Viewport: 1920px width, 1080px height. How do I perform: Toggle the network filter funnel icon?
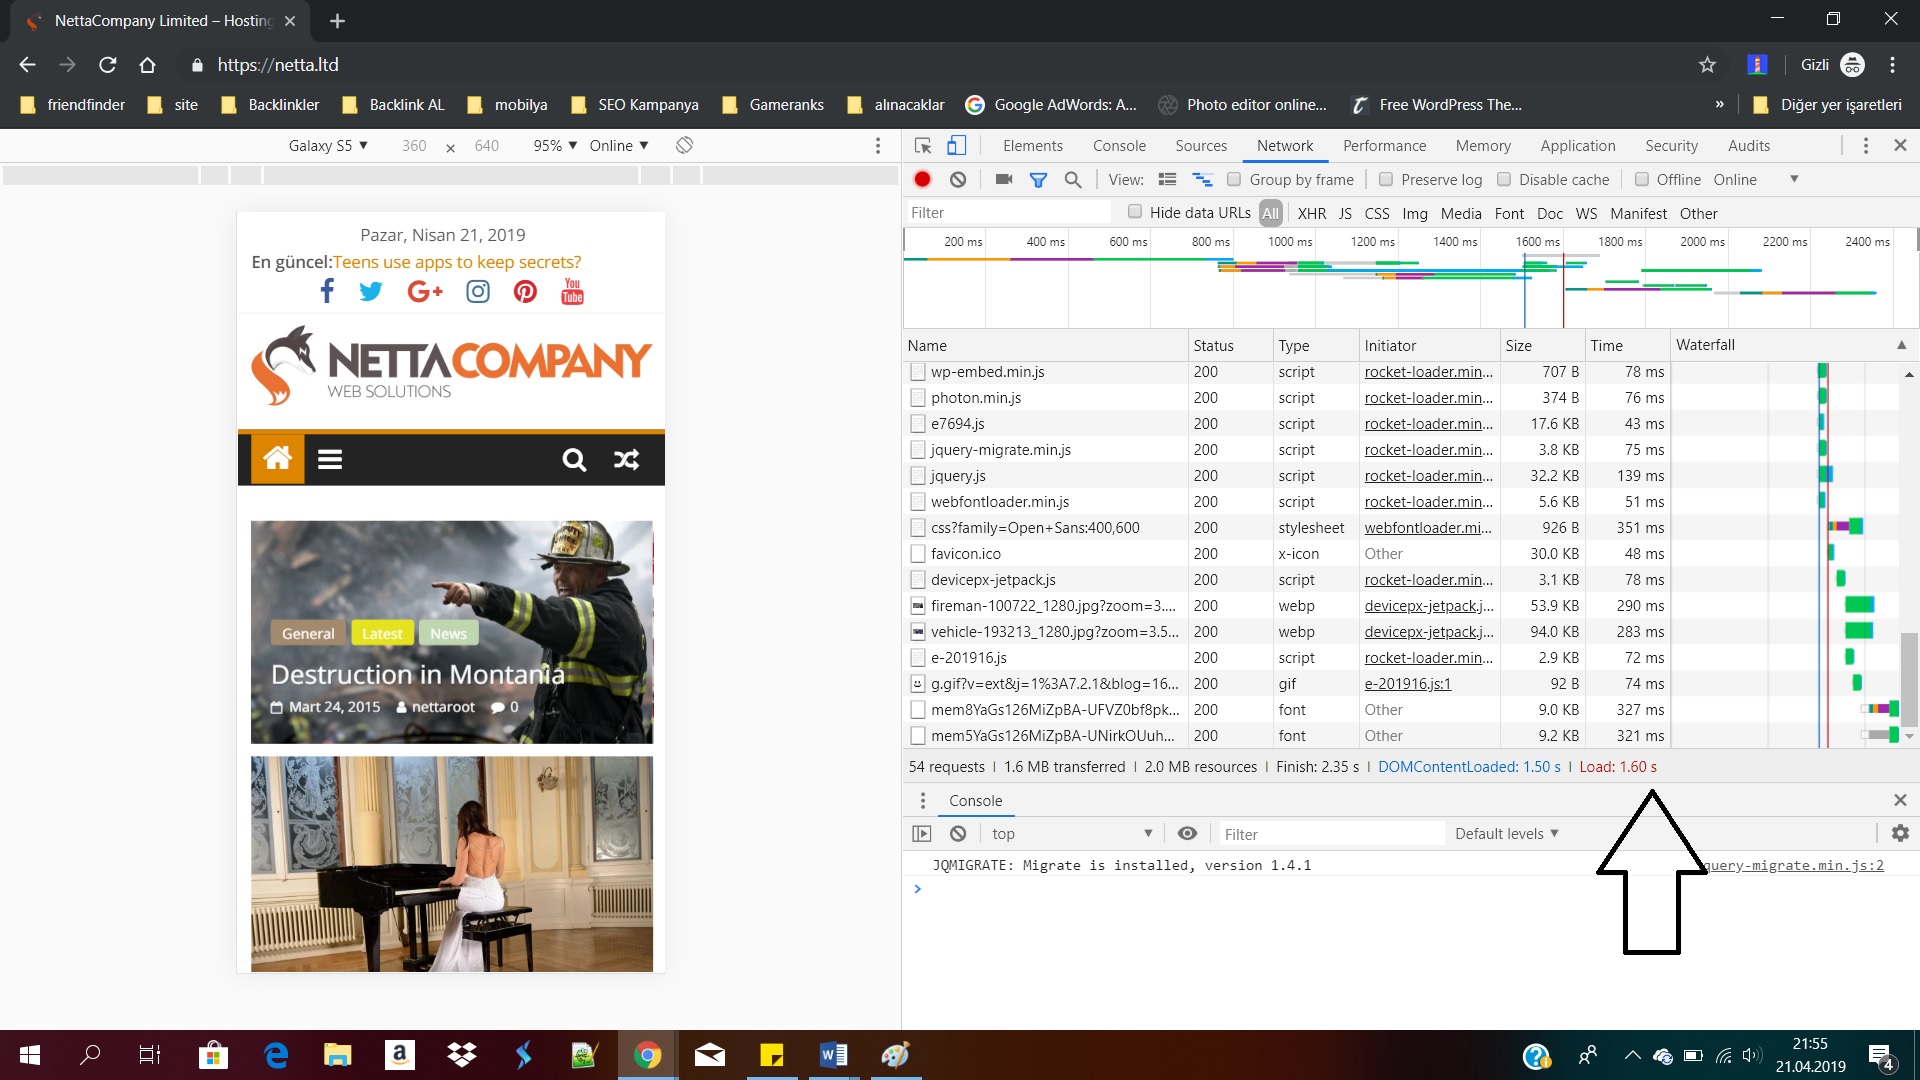(x=1038, y=180)
